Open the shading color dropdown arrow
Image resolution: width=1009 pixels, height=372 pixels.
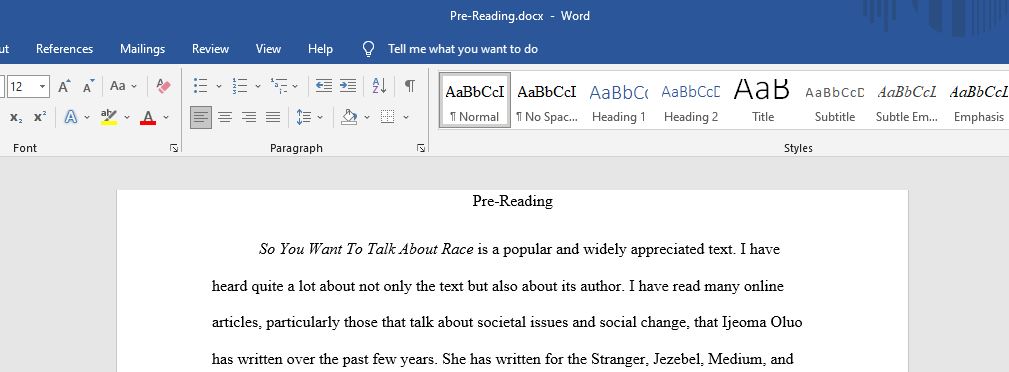point(367,117)
